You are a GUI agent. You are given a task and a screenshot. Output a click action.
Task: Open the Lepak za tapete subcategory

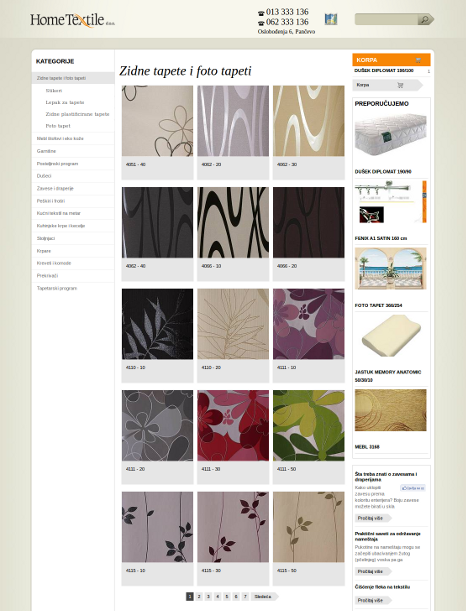65,102
